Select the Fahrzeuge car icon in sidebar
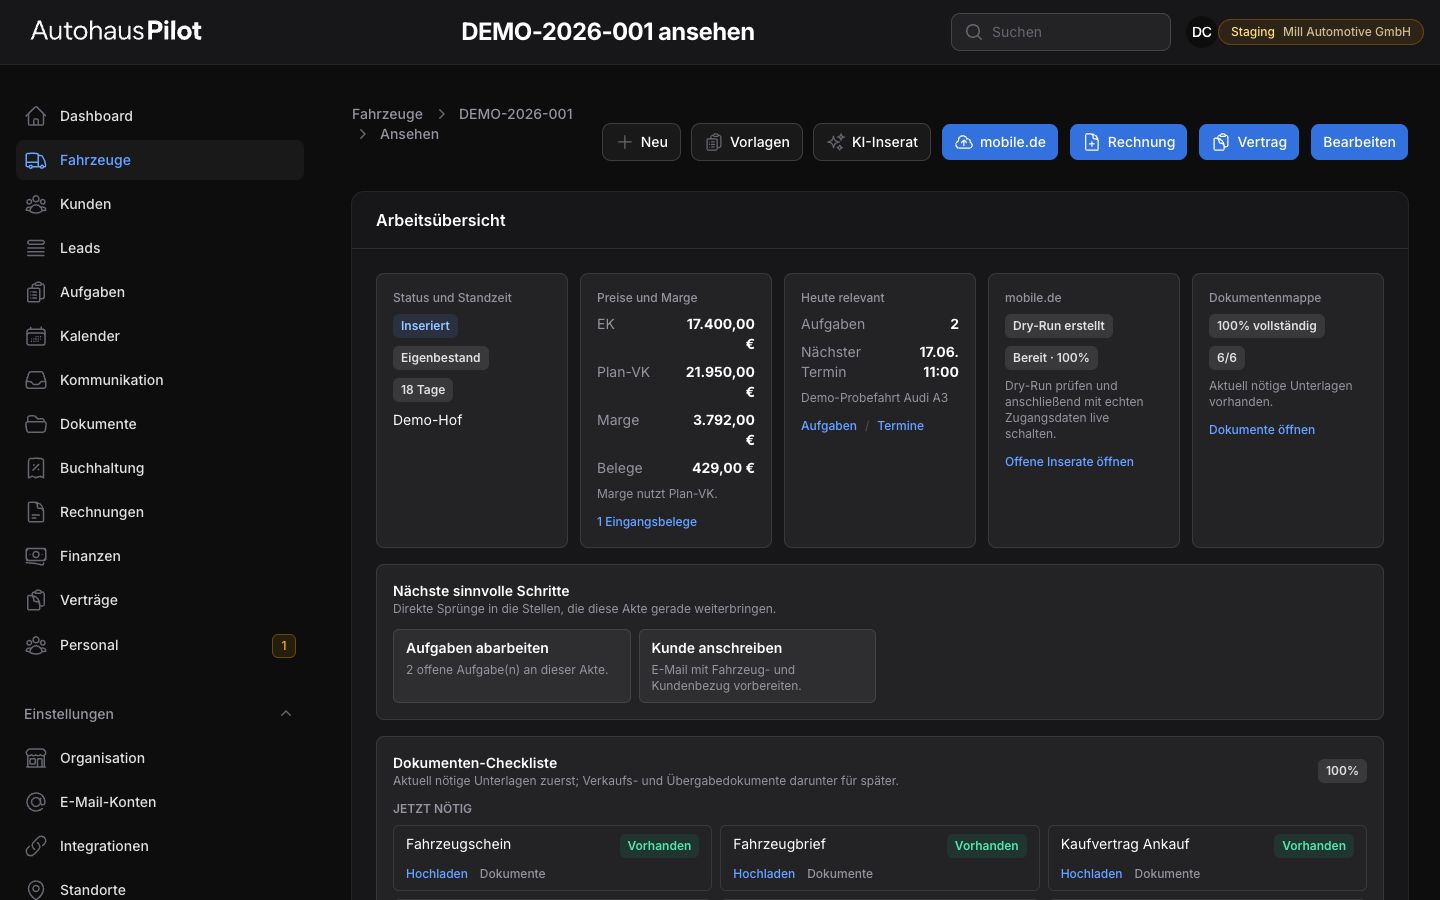 pyautogui.click(x=36, y=160)
